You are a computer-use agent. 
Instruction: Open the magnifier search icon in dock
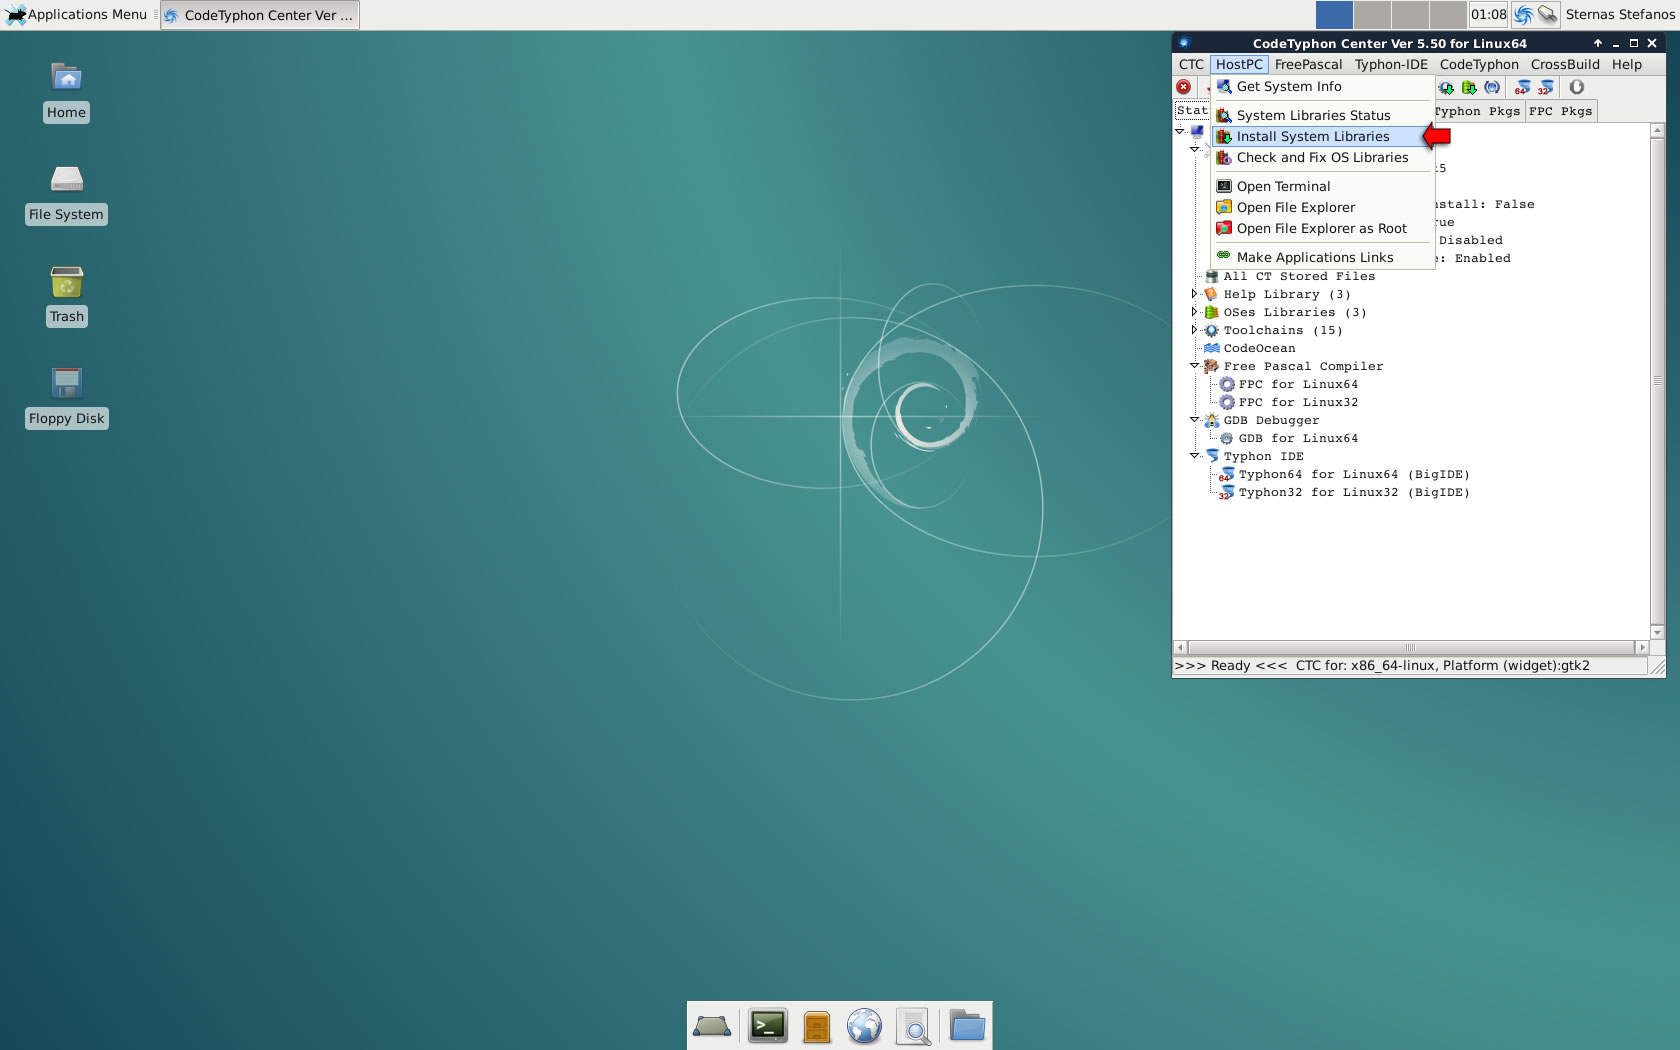913,1027
